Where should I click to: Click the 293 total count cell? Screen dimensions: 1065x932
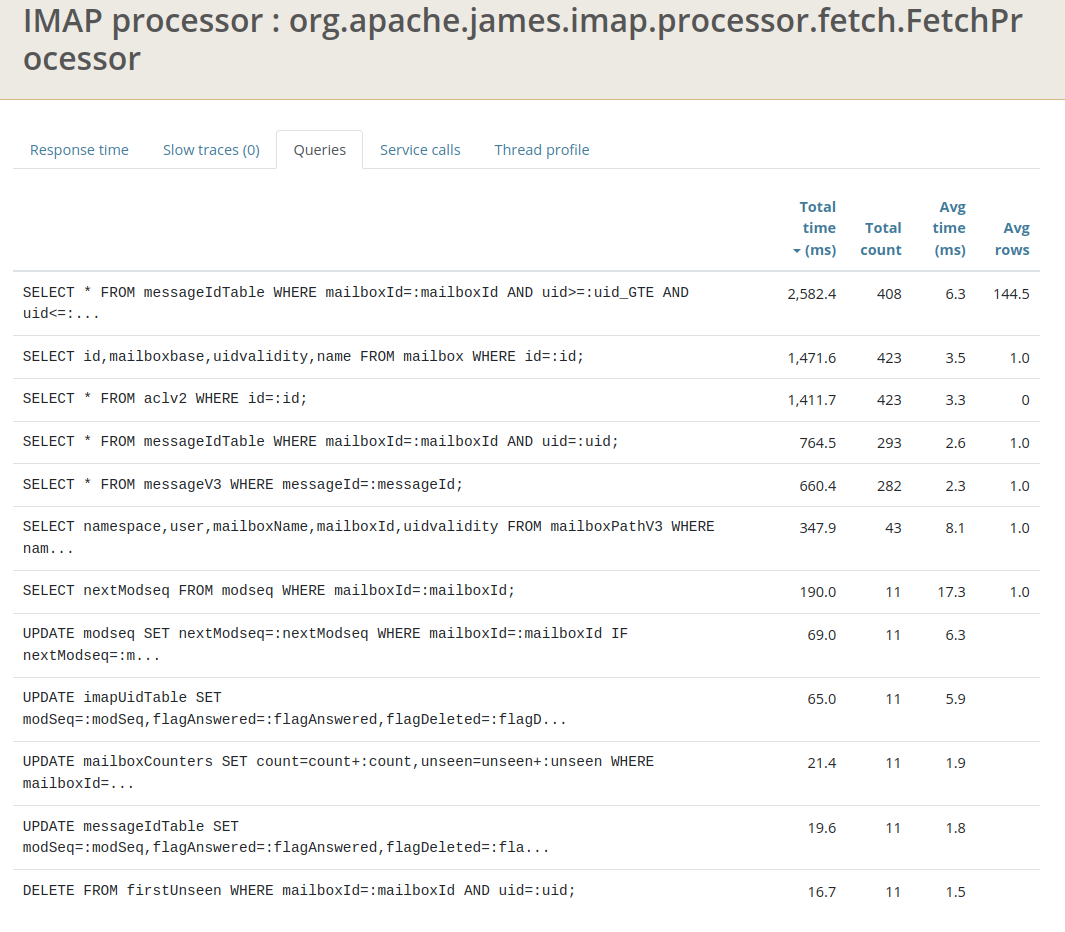click(x=889, y=443)
